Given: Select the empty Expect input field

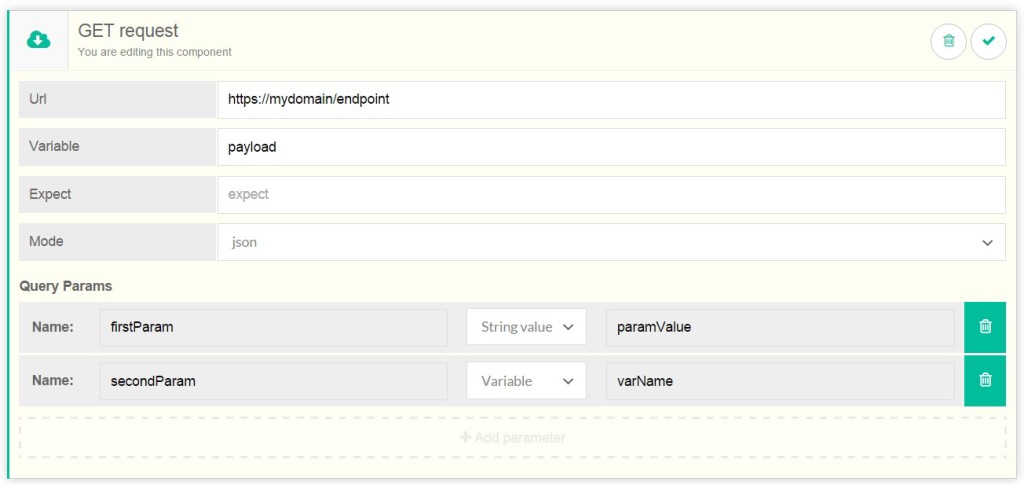Looking at the screenshot, I should 611,194.
